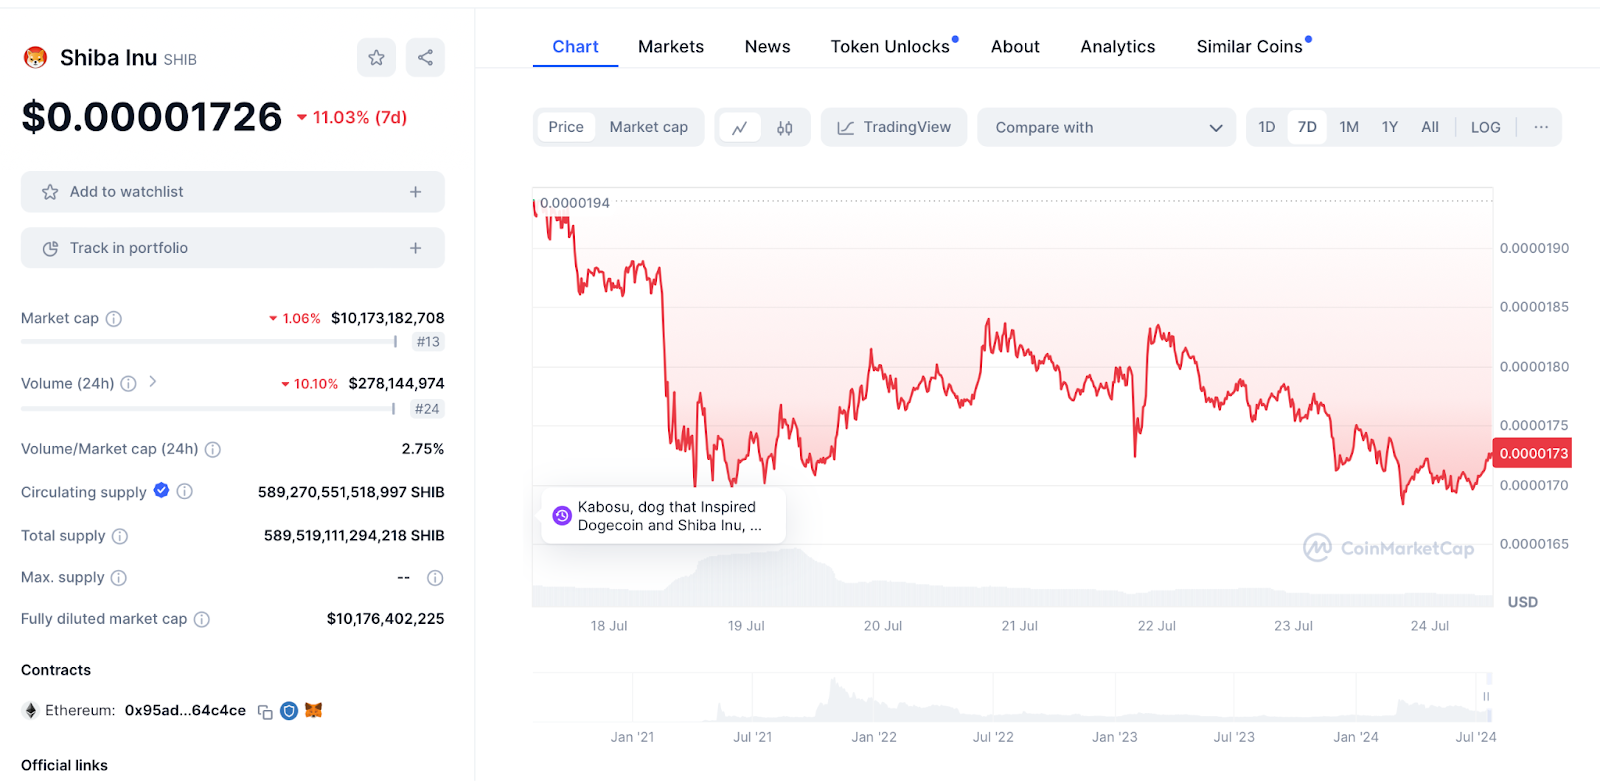Open Compare with dropdown
1600x781 pixels.
[1108, 128]
